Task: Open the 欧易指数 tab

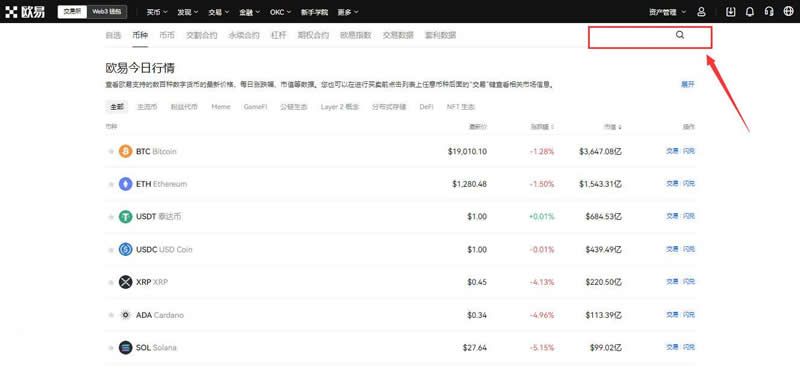Action: tap(356, 35)
